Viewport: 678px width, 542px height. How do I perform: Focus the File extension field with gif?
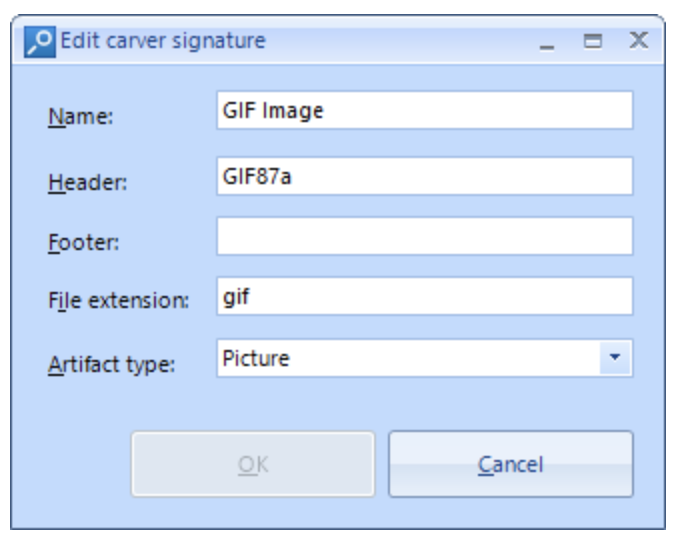click(x=425, y=296)
